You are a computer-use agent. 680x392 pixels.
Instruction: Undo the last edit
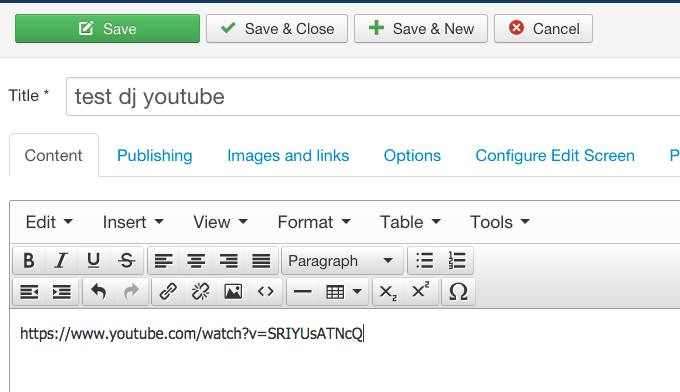tap(99, 292)
